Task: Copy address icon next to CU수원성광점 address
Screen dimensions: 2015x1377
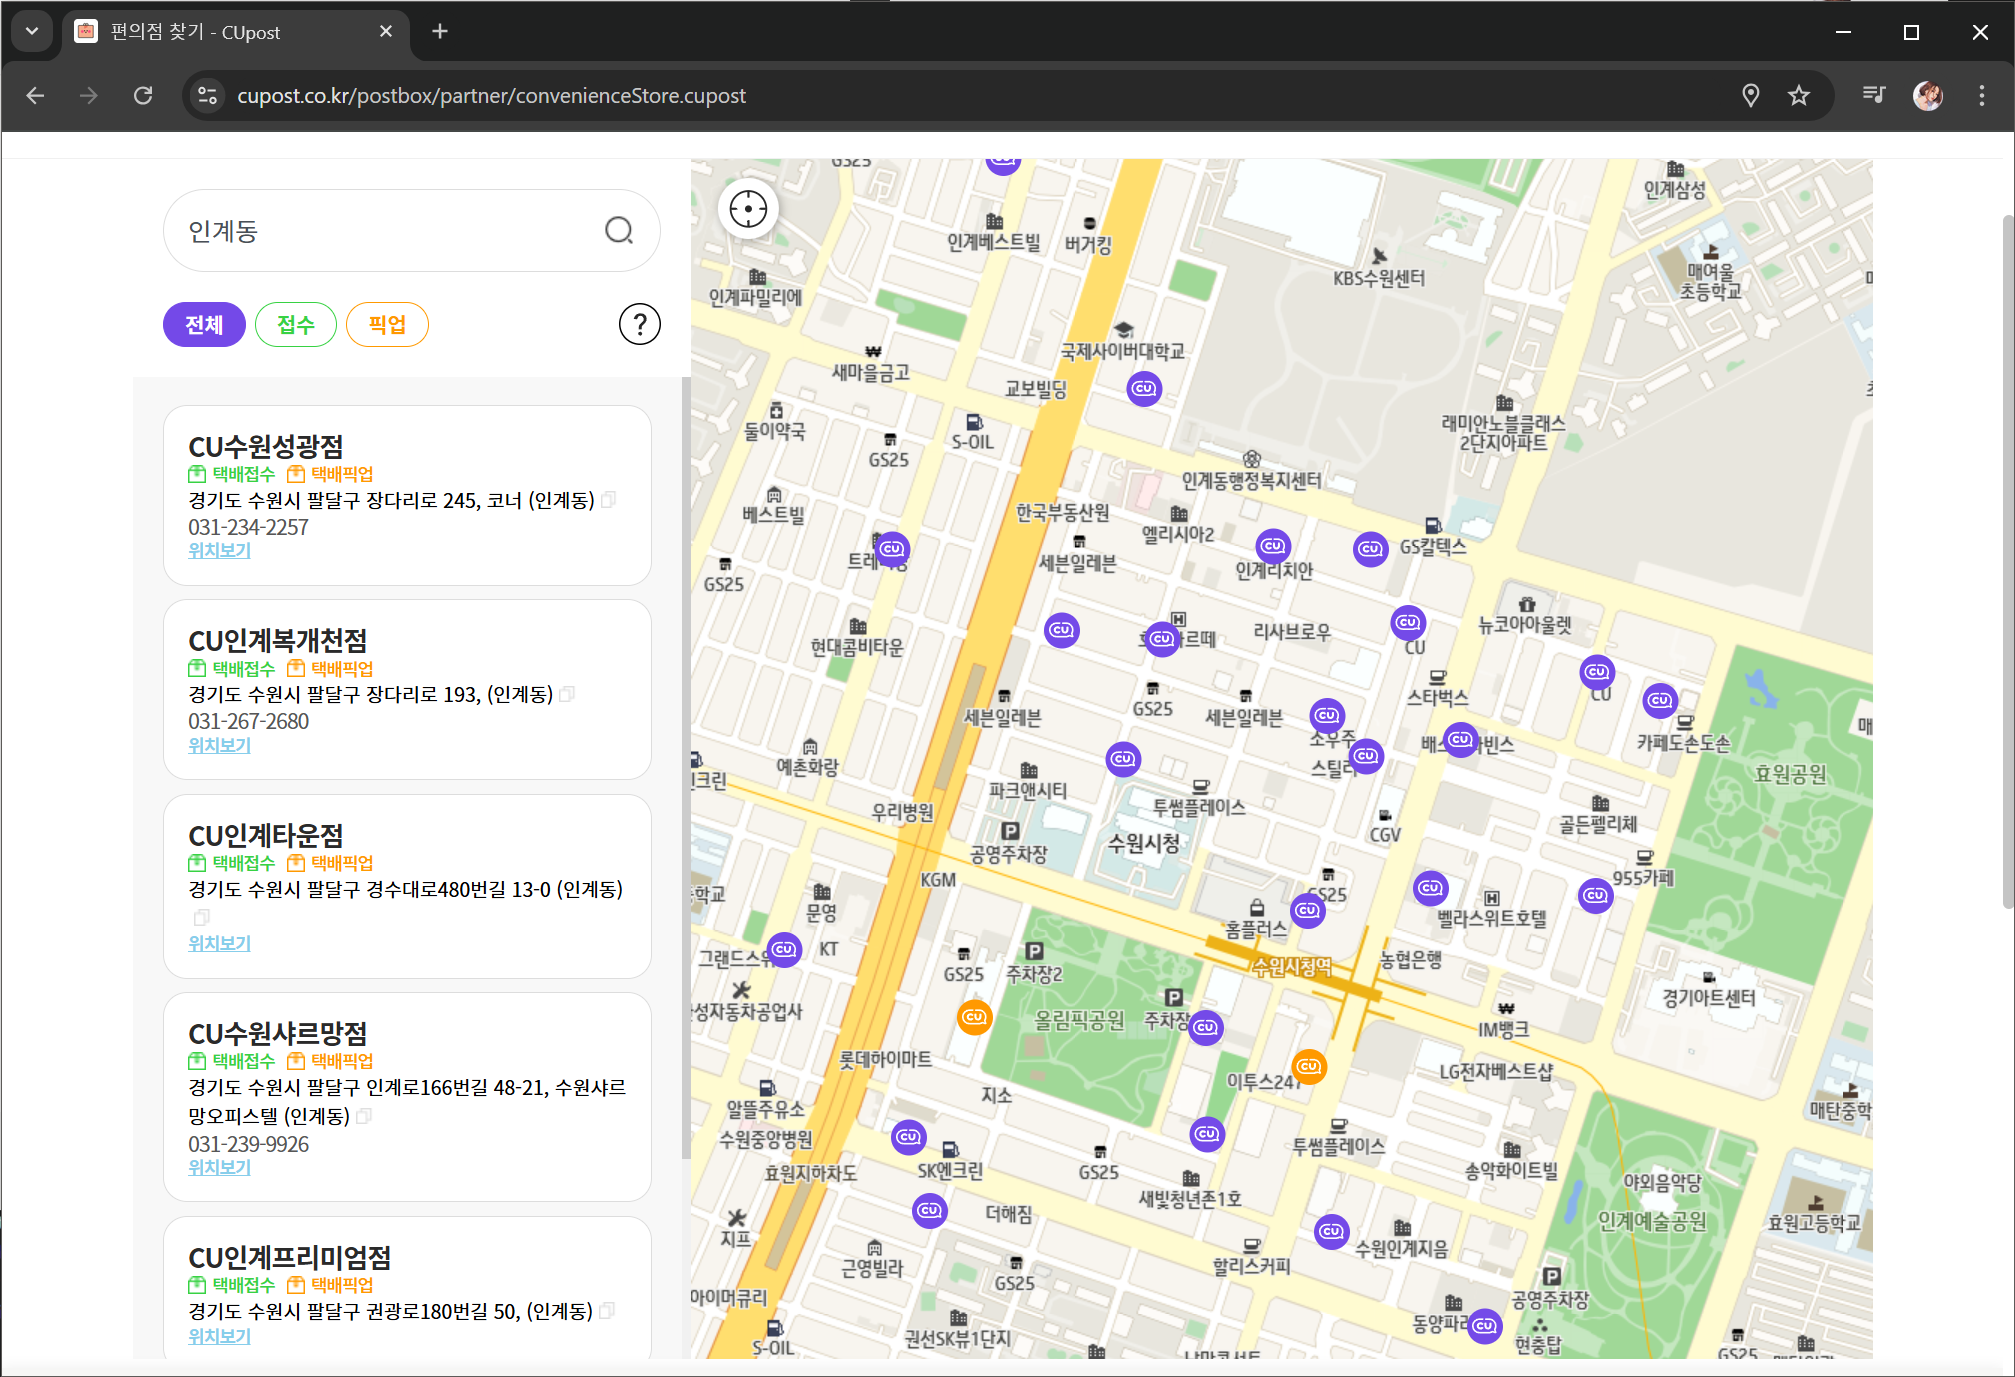Action: pos(608,499)
